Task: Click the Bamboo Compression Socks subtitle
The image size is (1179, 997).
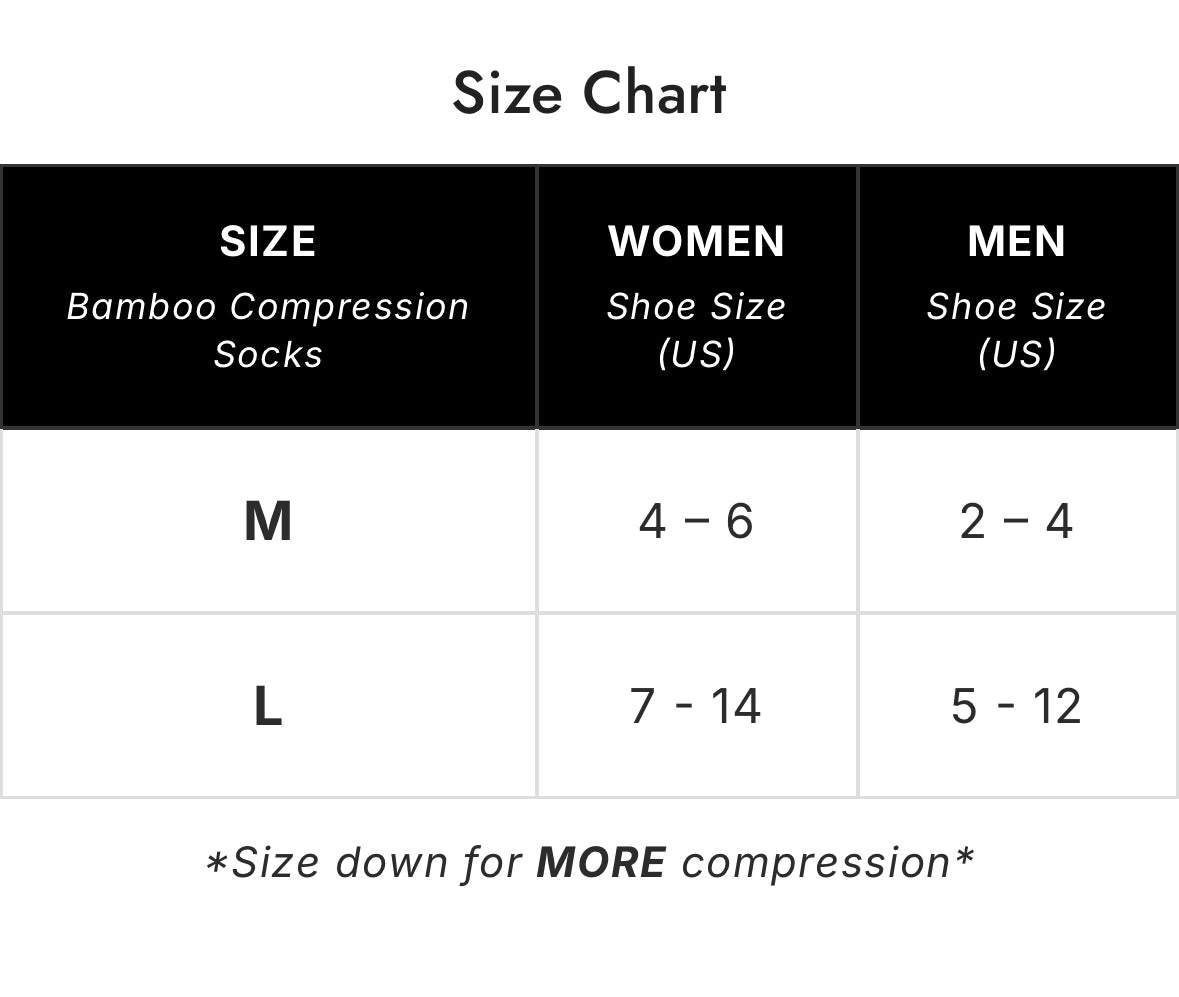Action: (268, 330)
